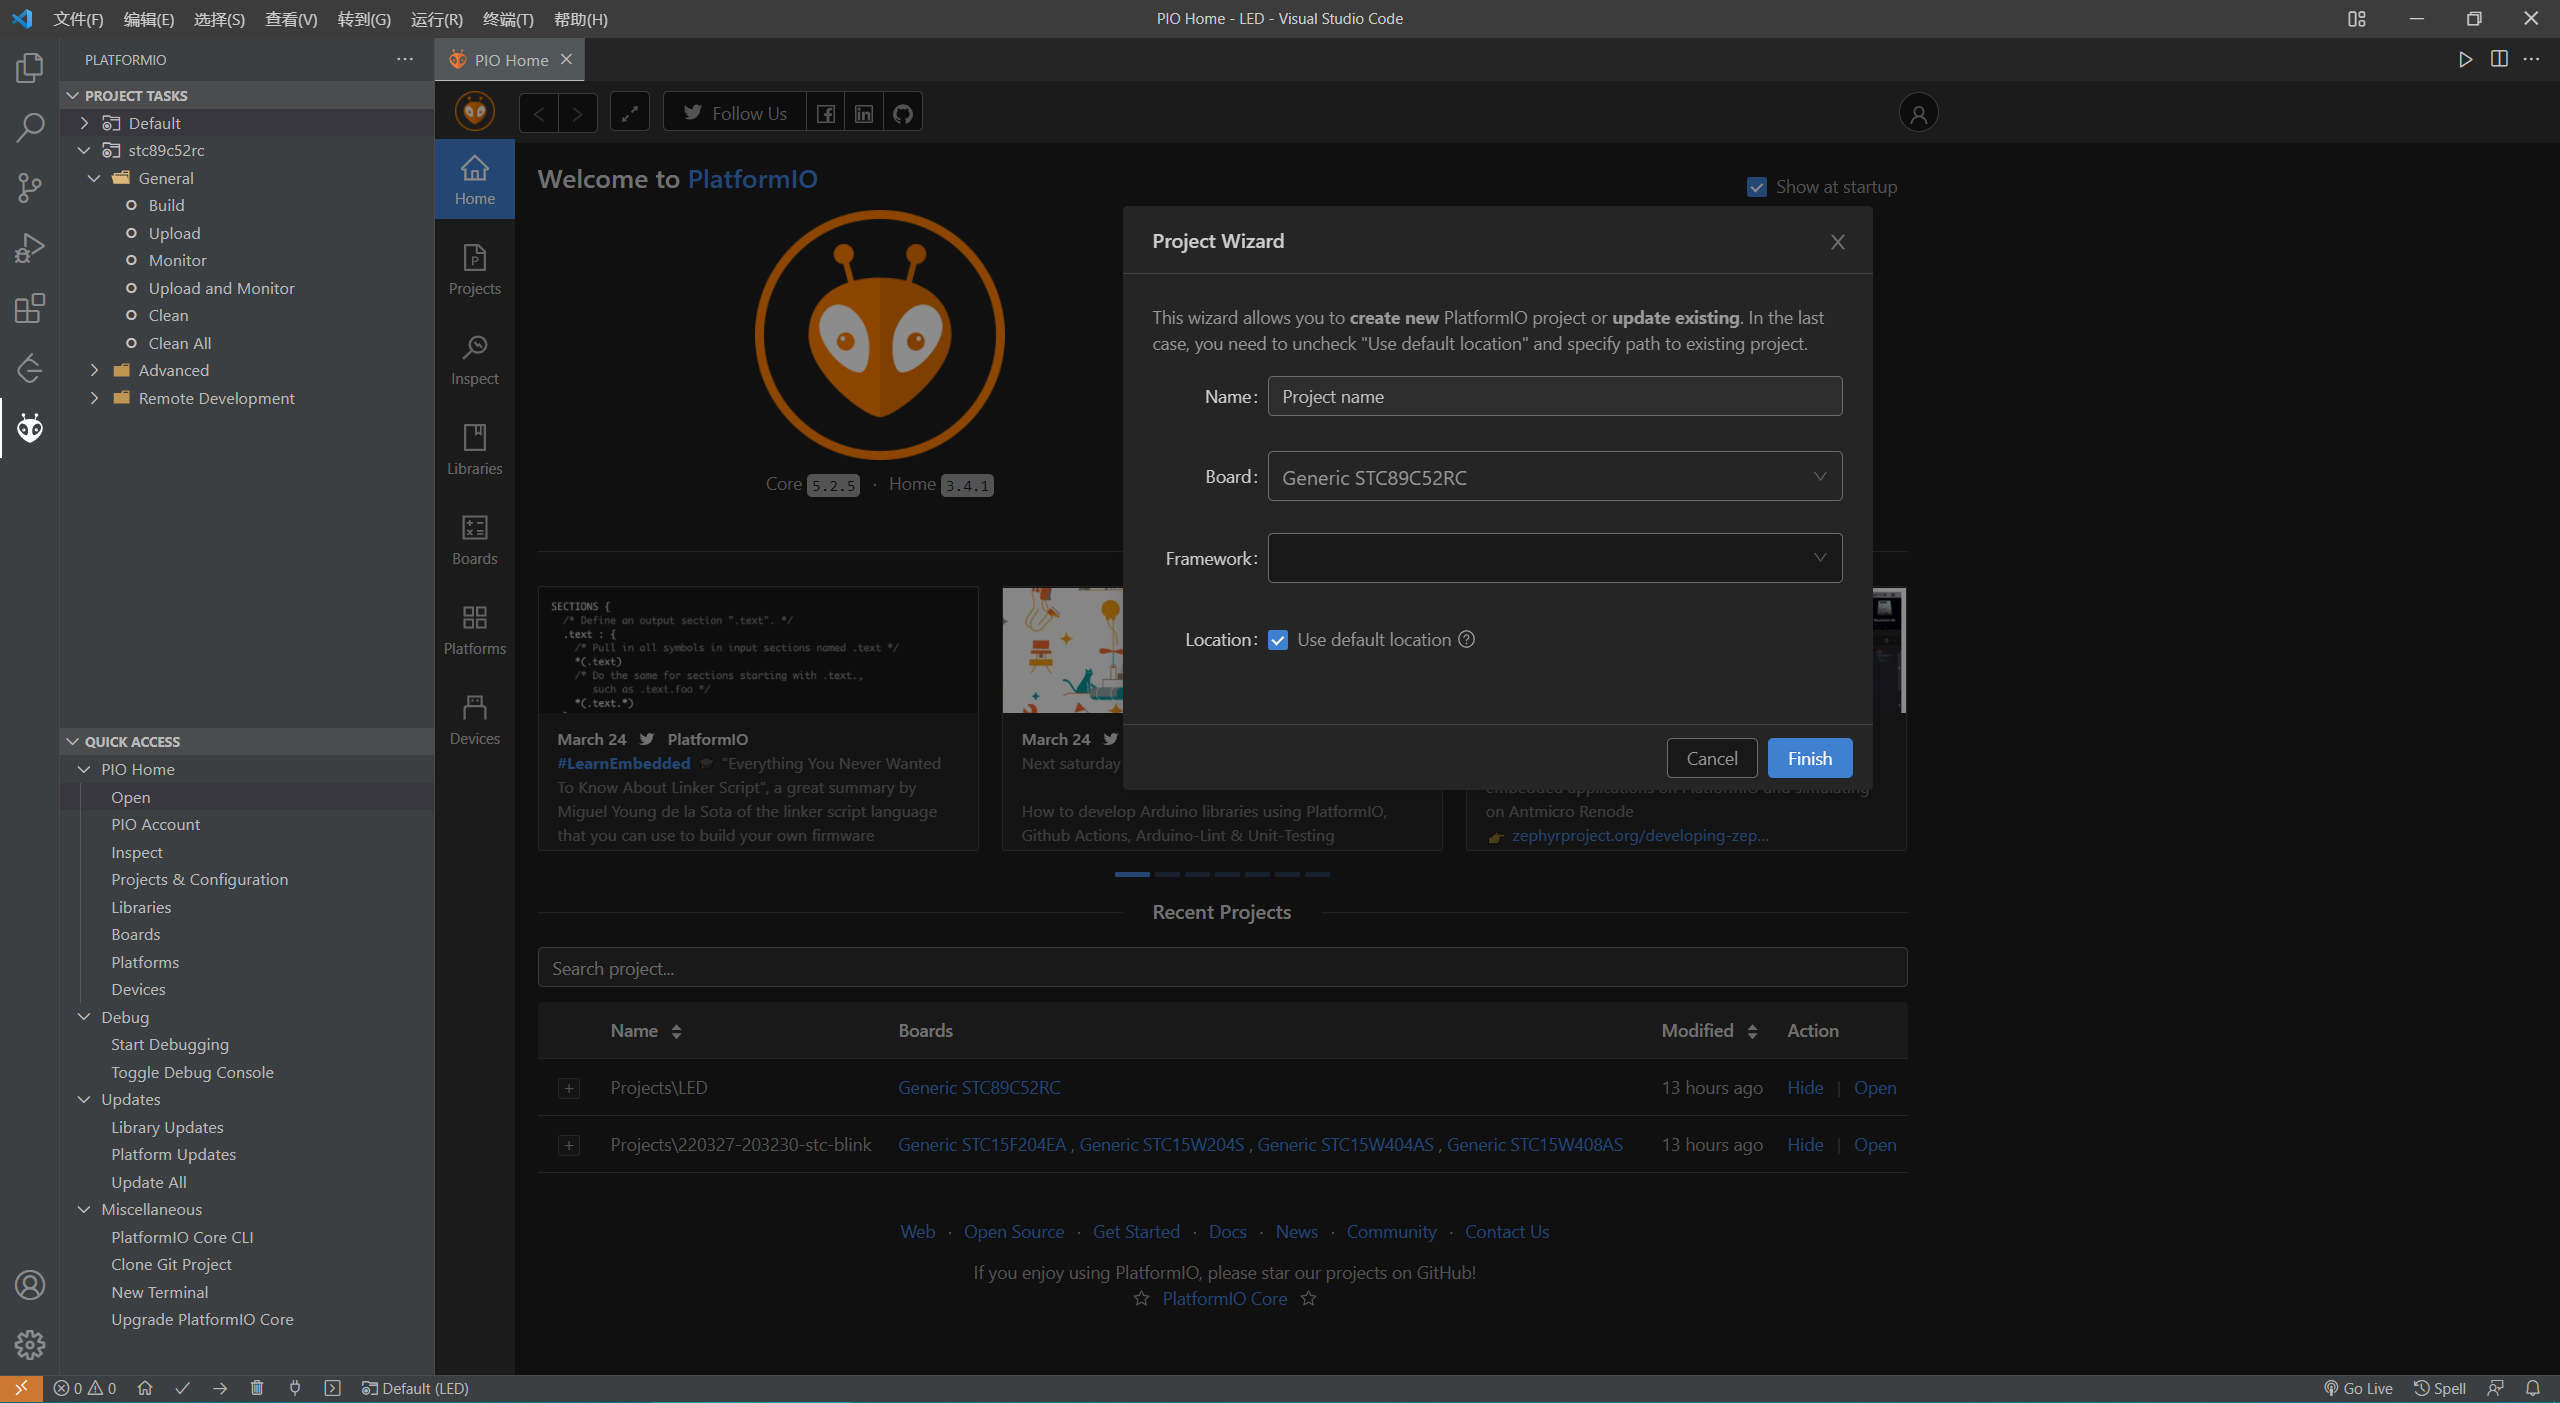
Task: Hide the 220327-203230-stc-blink project
Action: pos(1805,1145)
